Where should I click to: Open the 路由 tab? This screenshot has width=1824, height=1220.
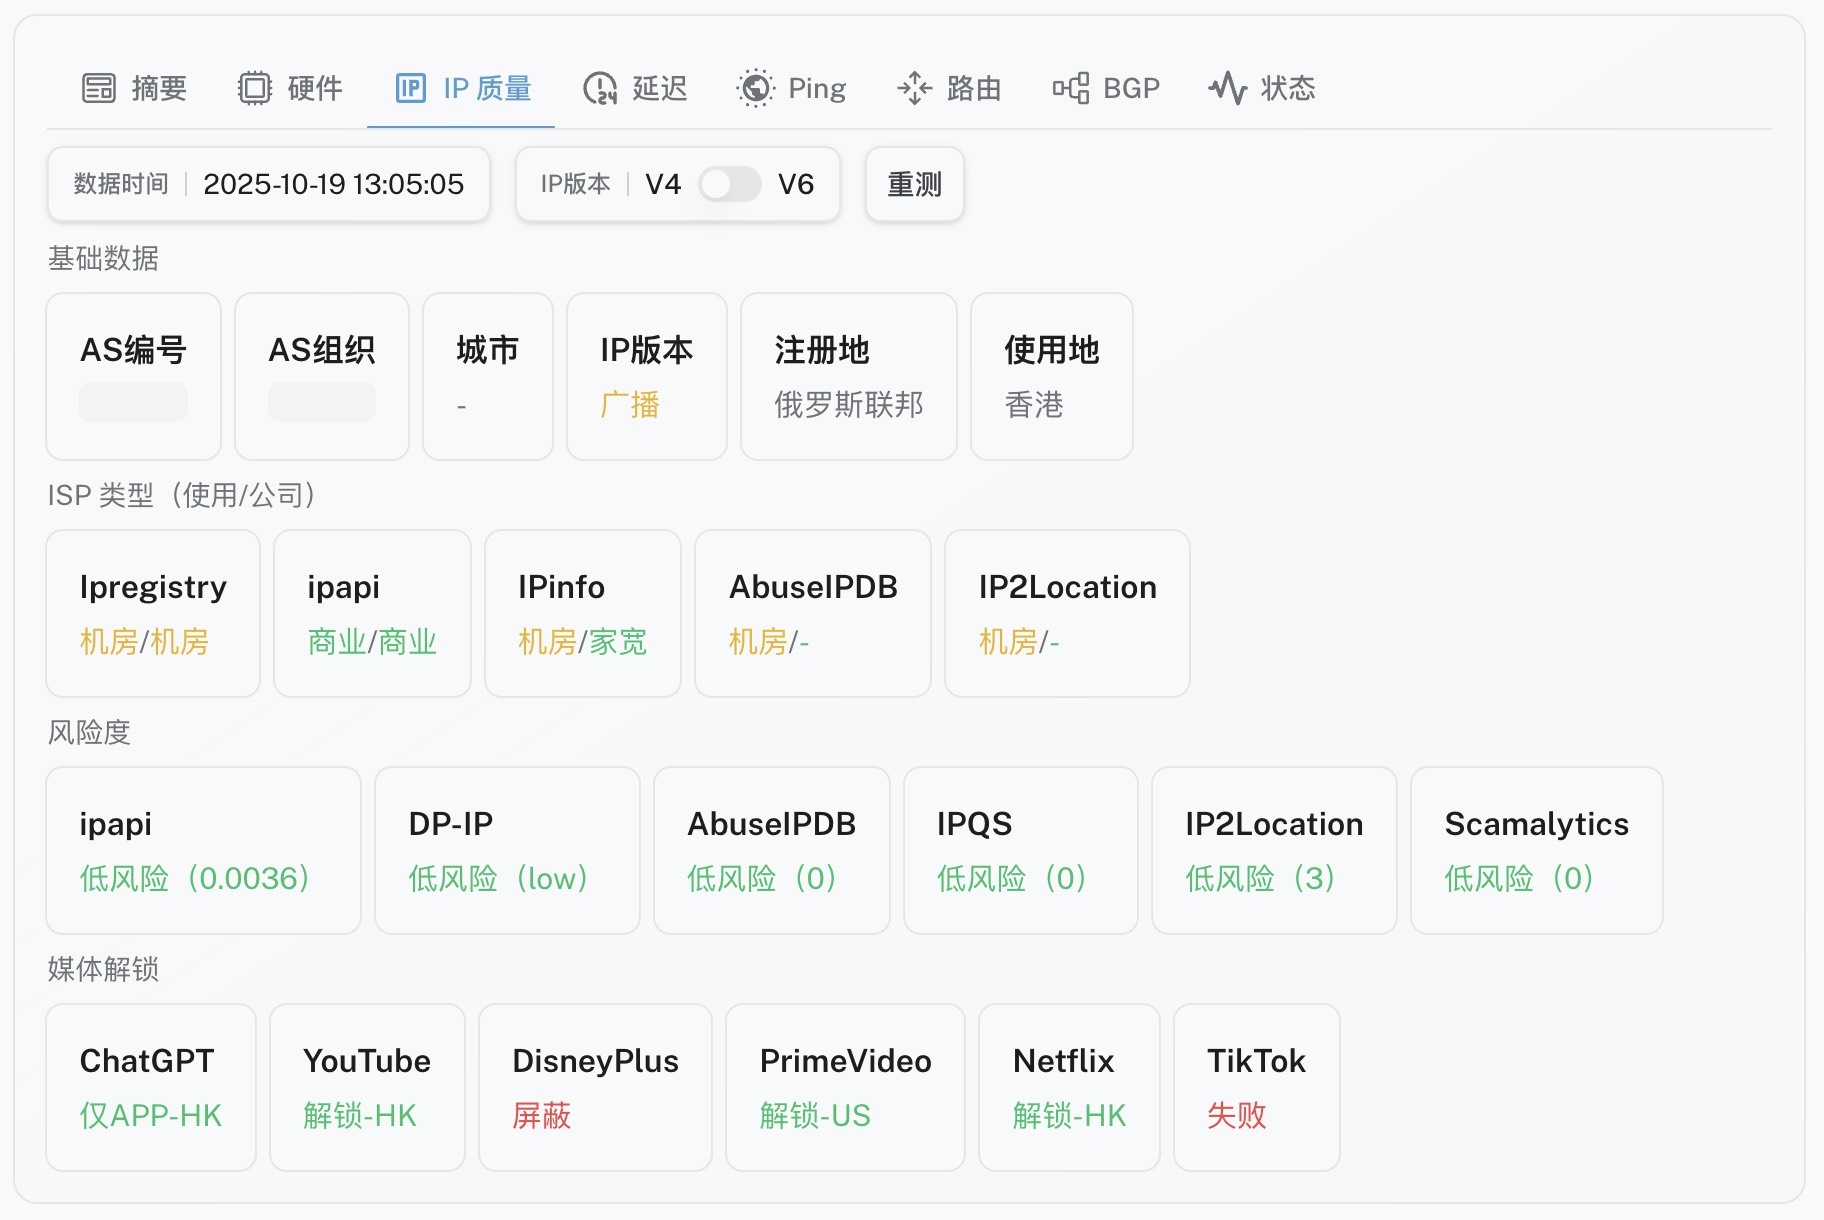click(973, 88)
